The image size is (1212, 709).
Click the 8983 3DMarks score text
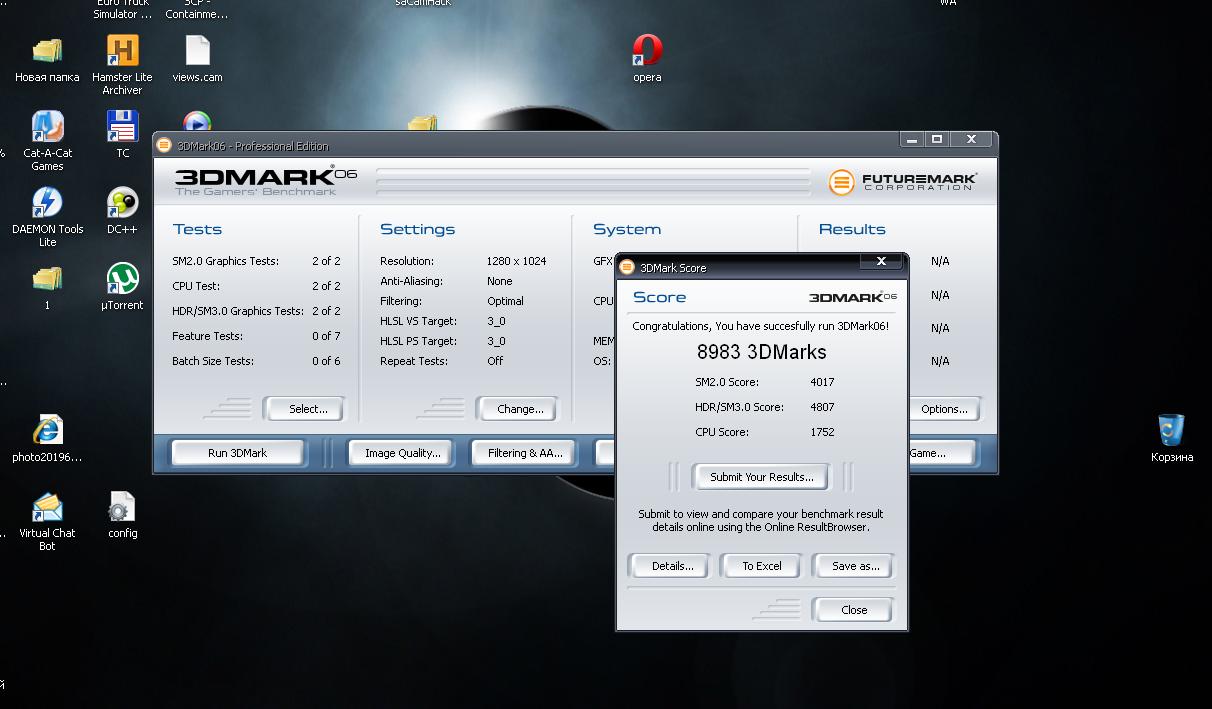(762, 352)
